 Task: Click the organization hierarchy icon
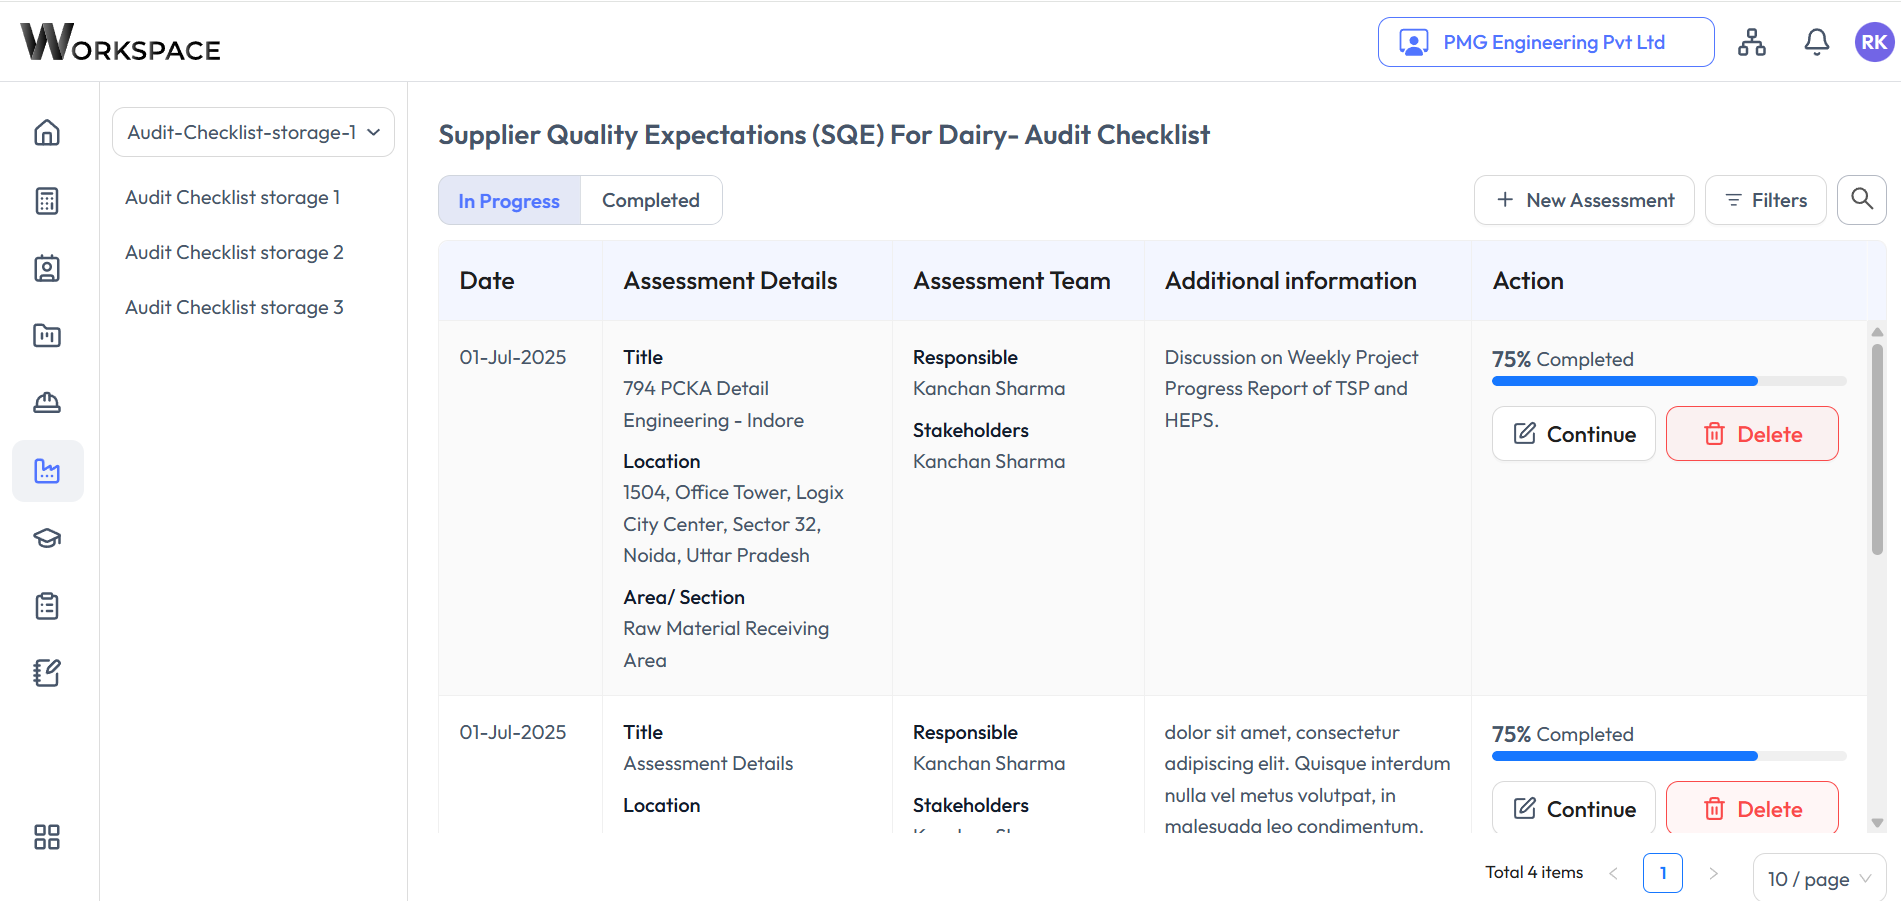pos(1751,42)
